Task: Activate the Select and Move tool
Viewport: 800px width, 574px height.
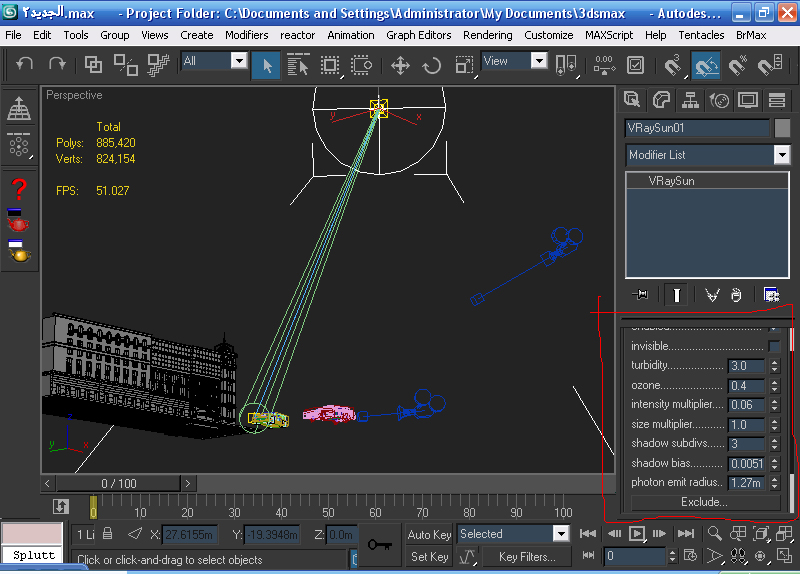Action: 401,65
